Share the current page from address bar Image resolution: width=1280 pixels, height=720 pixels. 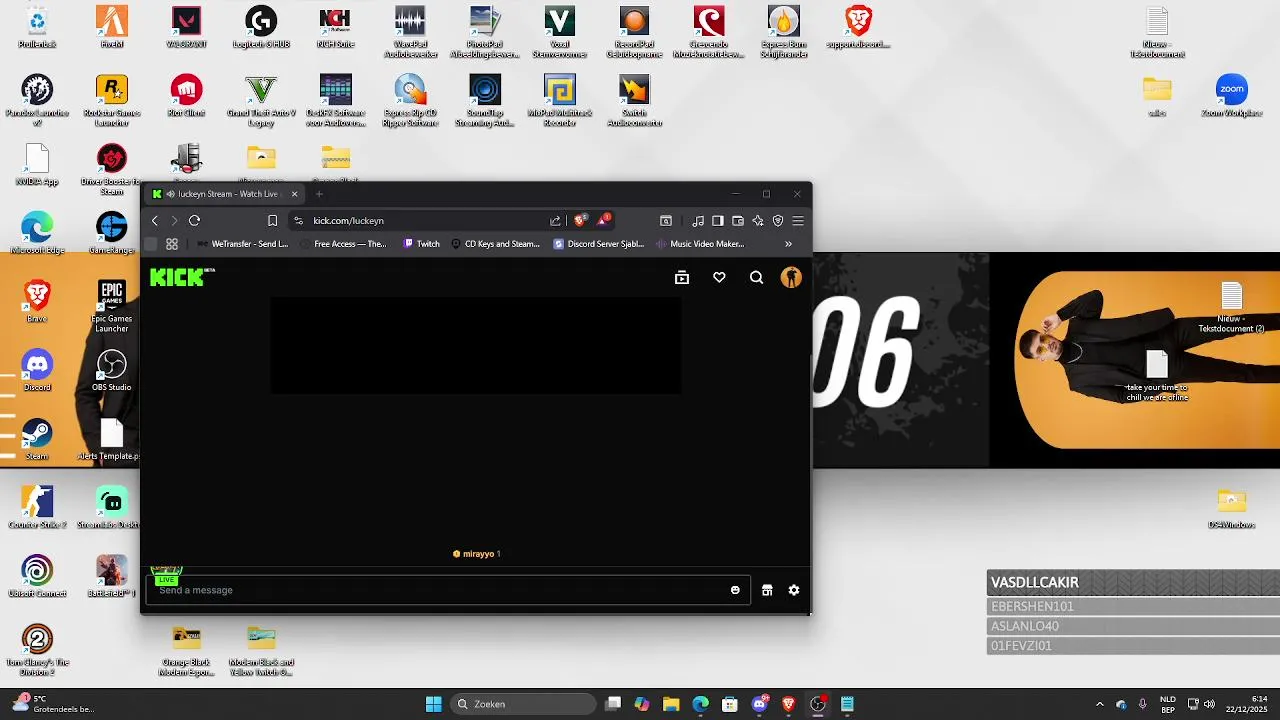click(555, 221)
